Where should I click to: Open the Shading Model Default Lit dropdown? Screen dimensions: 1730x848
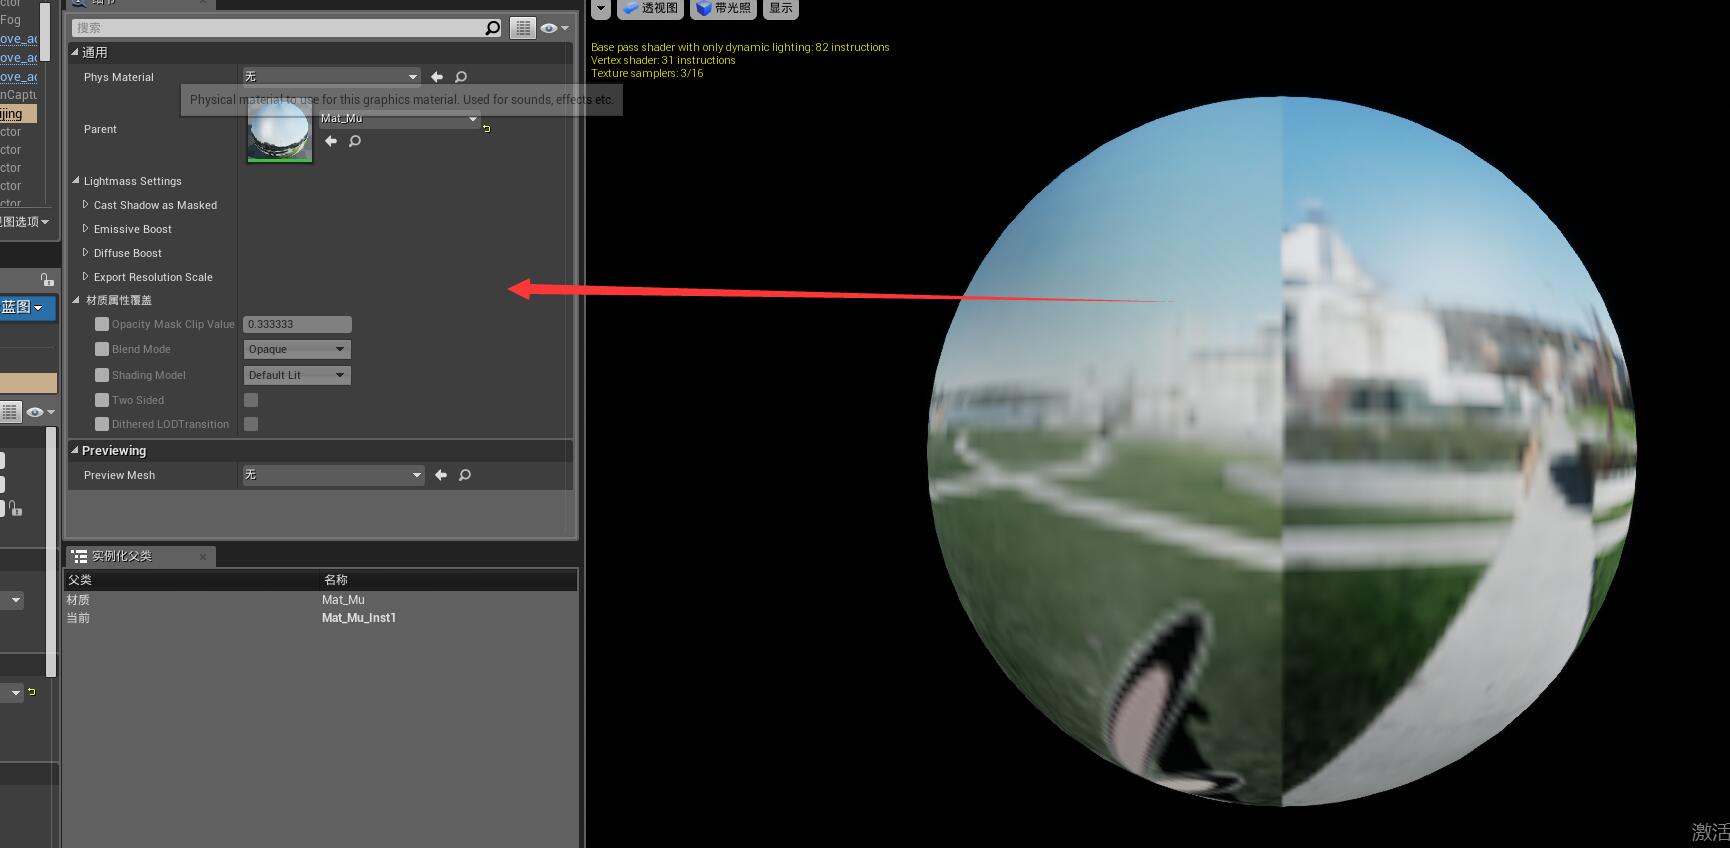pos(297,375)
